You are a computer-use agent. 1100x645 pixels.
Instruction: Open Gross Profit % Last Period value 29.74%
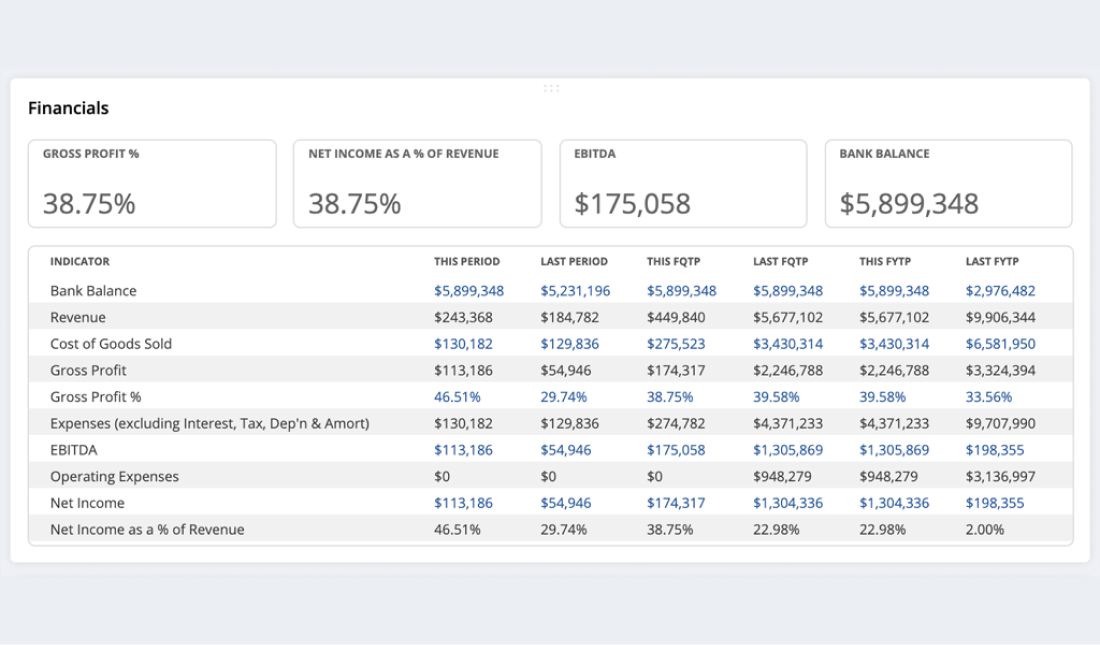pos(564,397)
